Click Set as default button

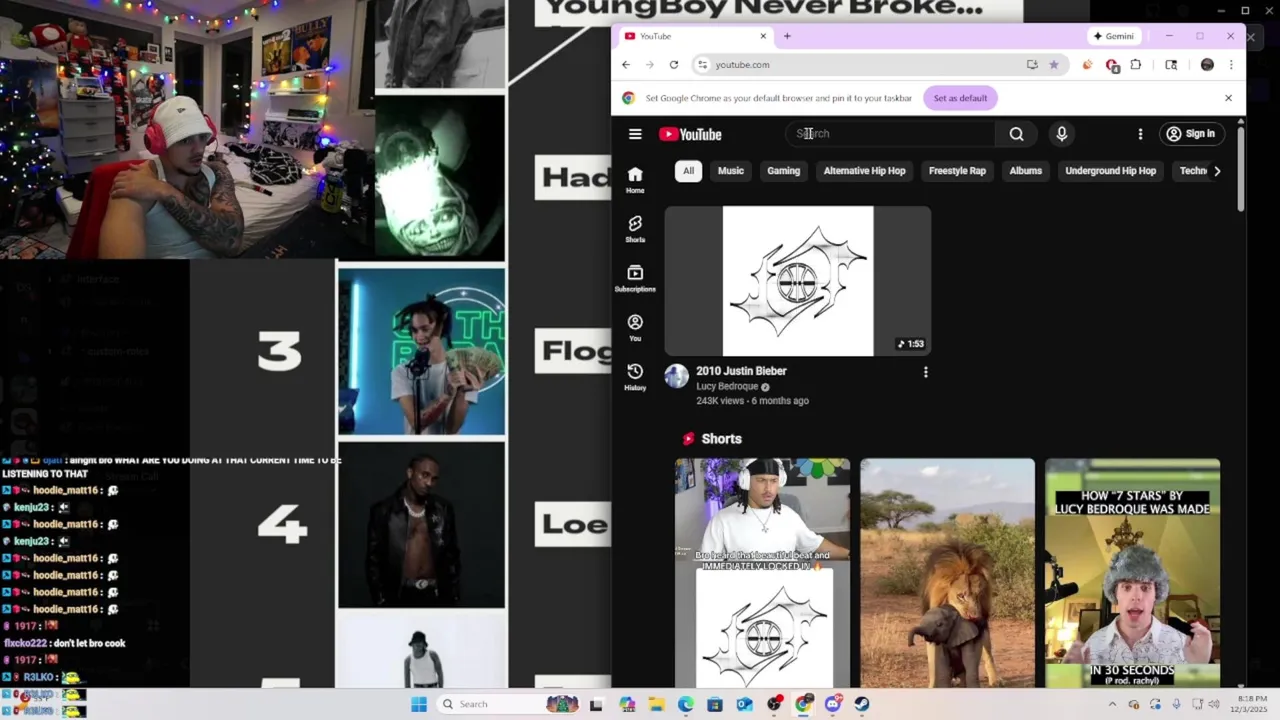960,98
